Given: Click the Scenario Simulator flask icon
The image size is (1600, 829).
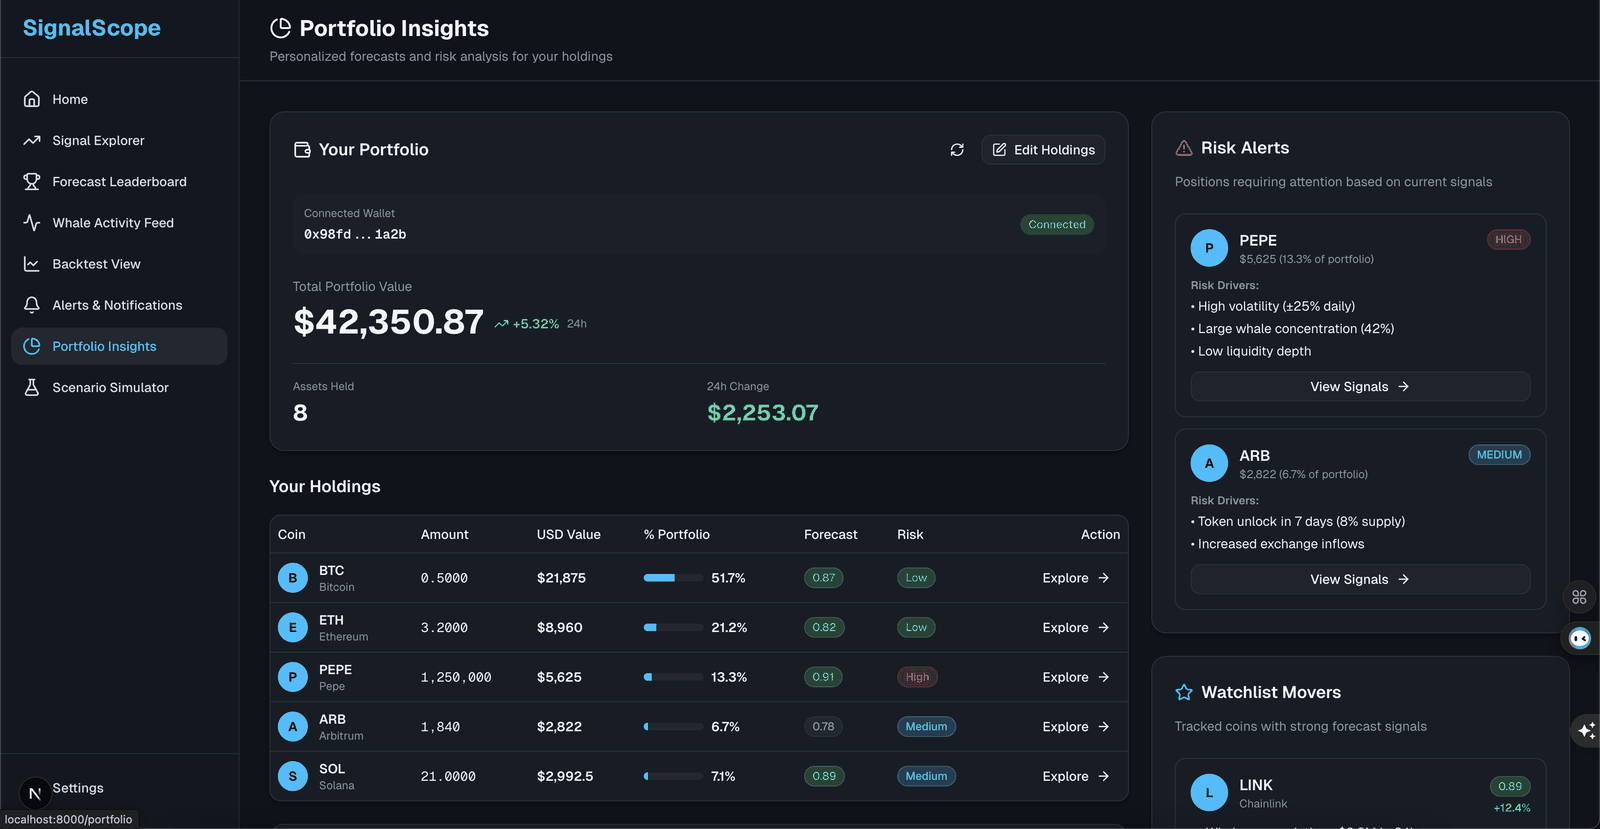Looking at the screenshot, I should 32,387.
